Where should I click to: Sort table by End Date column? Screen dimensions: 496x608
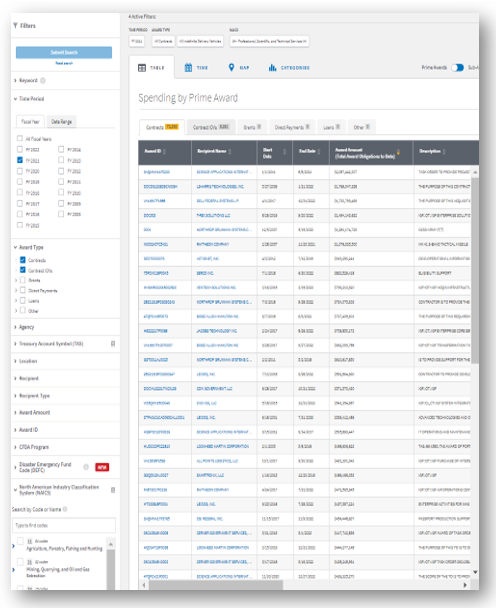click(319, 151)
